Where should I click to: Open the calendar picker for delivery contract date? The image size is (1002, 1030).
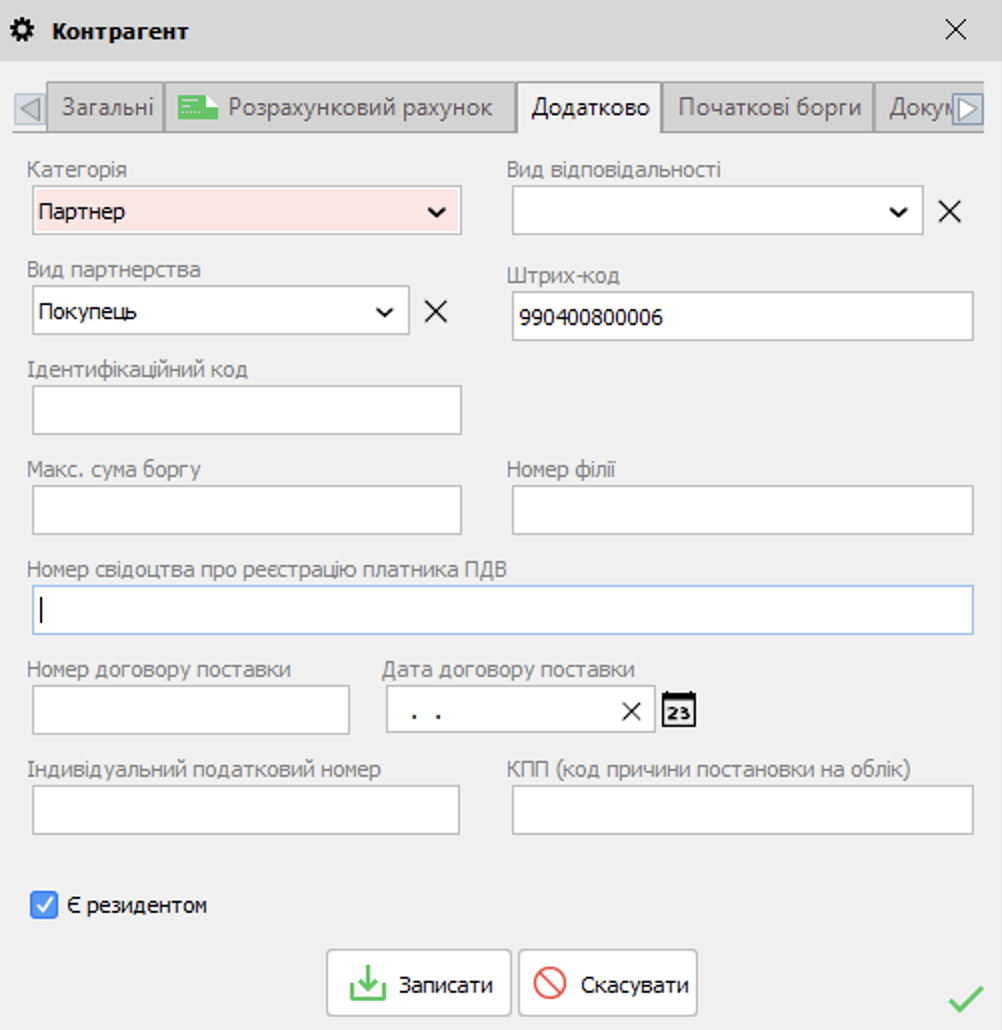(x=679, y=709)
